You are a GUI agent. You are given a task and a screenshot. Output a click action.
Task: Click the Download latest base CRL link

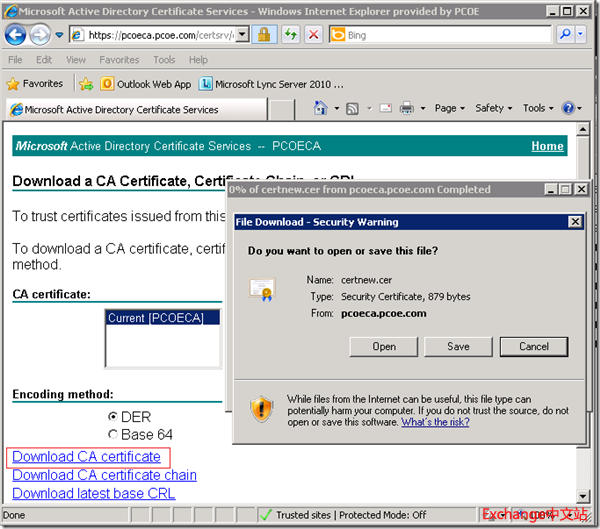click(x=94, y=493)
